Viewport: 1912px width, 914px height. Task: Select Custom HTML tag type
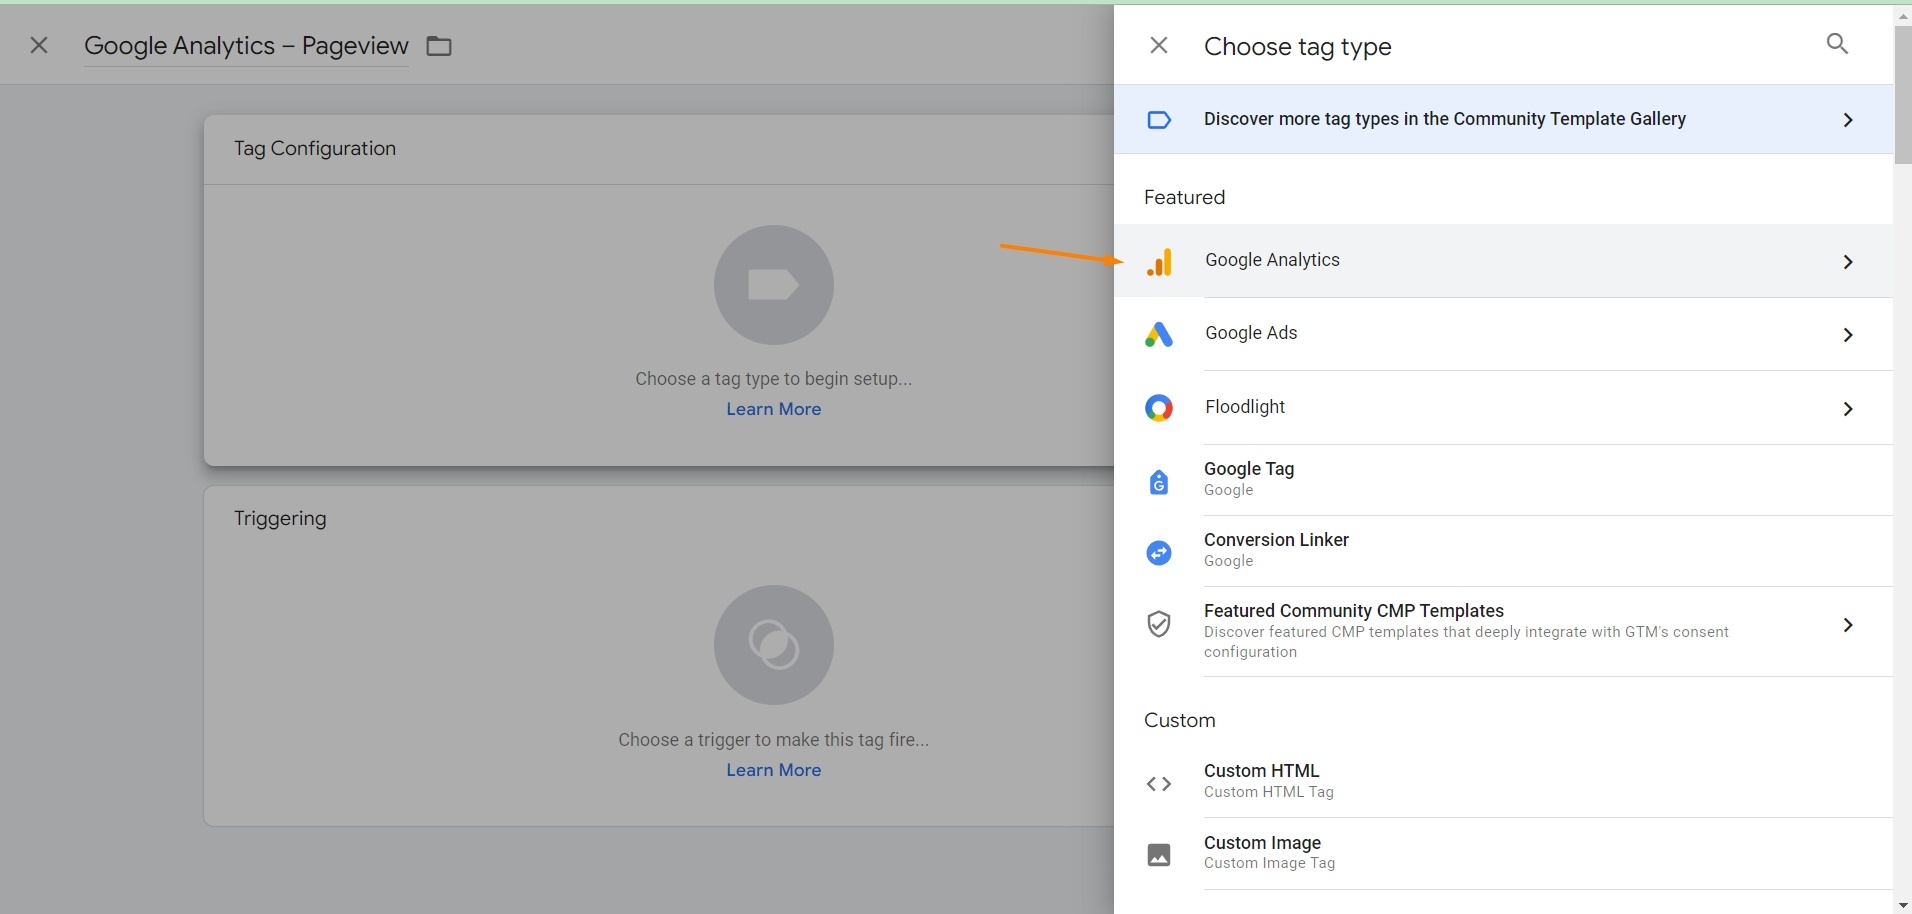coord(1503,781)
